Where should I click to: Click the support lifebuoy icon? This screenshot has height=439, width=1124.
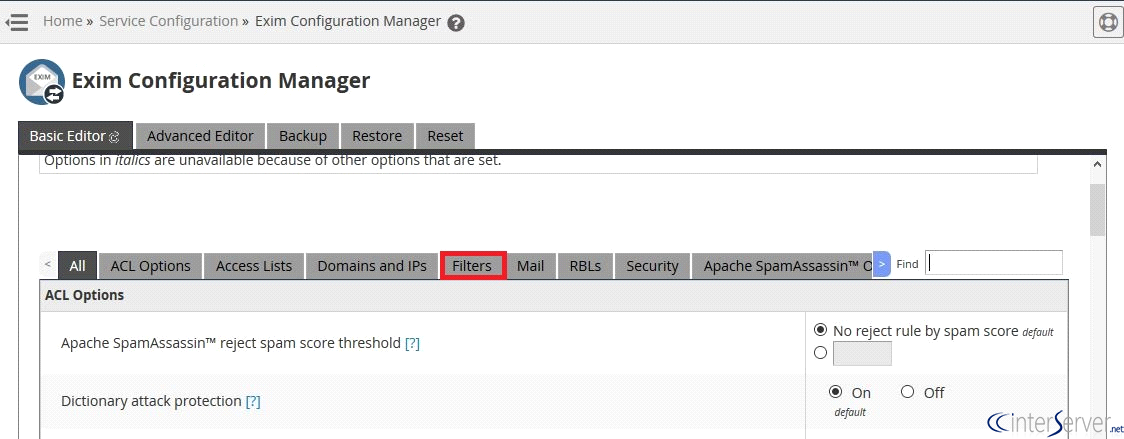(1107, 21)
